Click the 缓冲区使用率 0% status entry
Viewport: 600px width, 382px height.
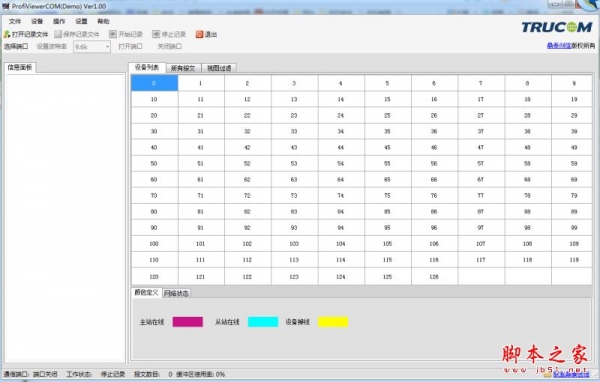(x=201, y=374)
